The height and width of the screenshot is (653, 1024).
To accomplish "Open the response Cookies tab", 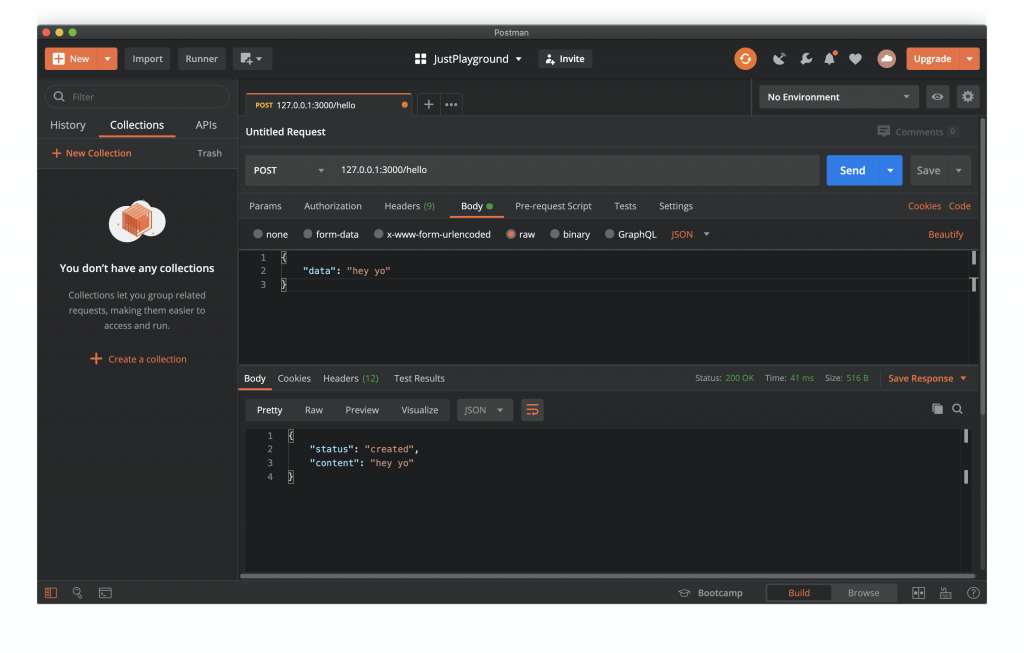I will point(294,378).
